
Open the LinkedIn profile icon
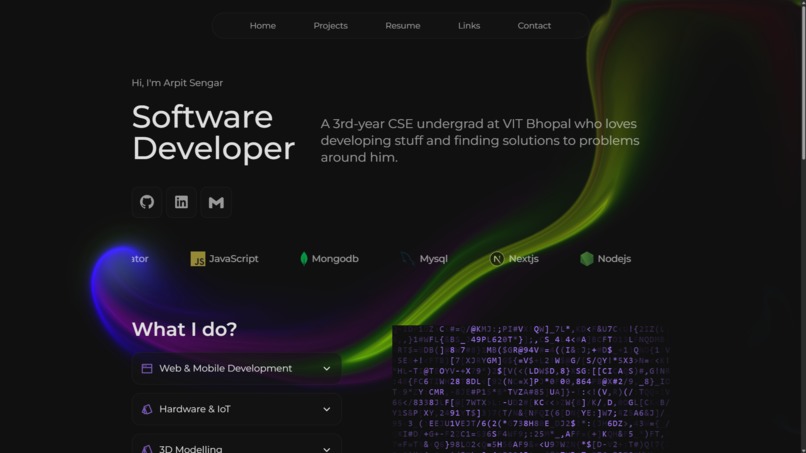point(181,202)
